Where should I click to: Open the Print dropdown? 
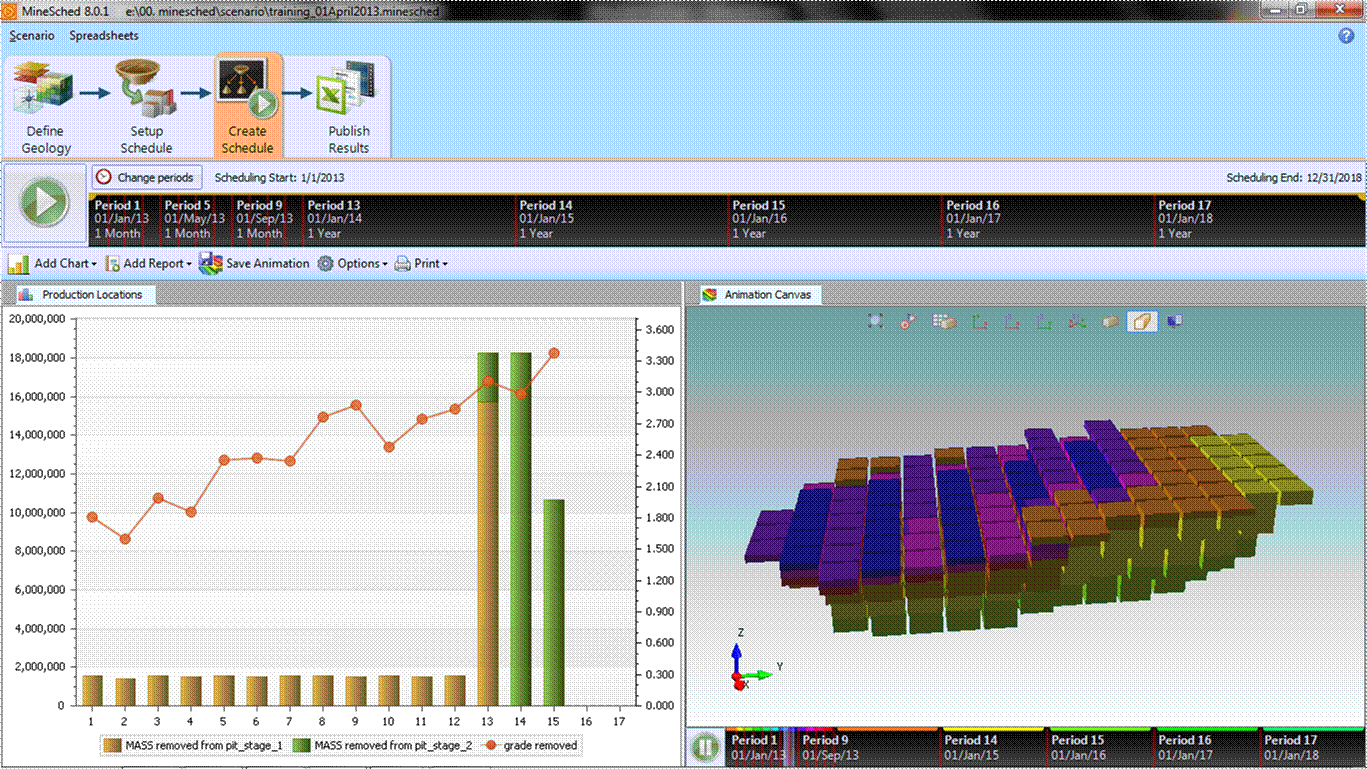click(421, 263)
